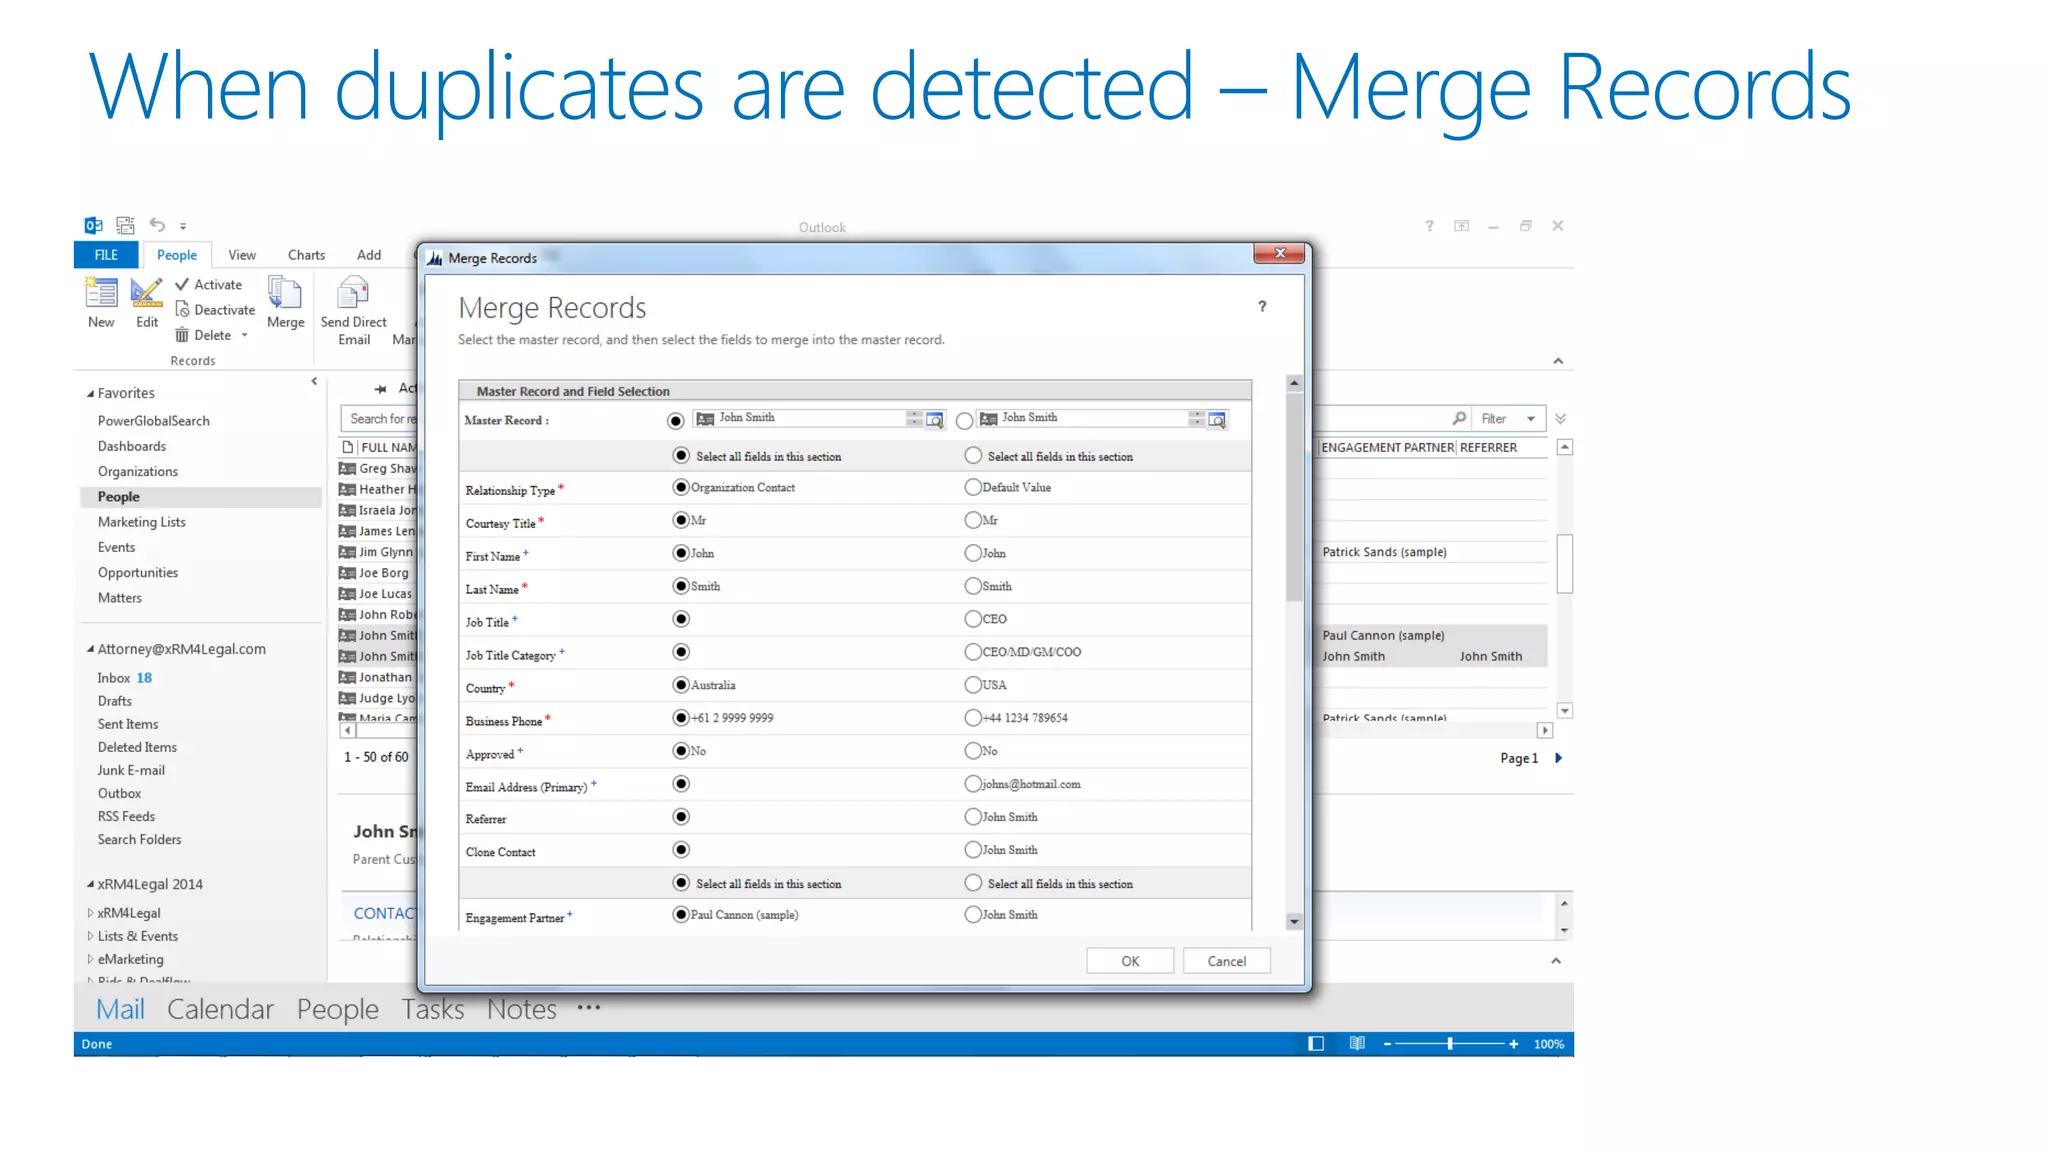Click the Send Direct Email icon
Screen dimensions: 2048x1152
pos(353,292)
